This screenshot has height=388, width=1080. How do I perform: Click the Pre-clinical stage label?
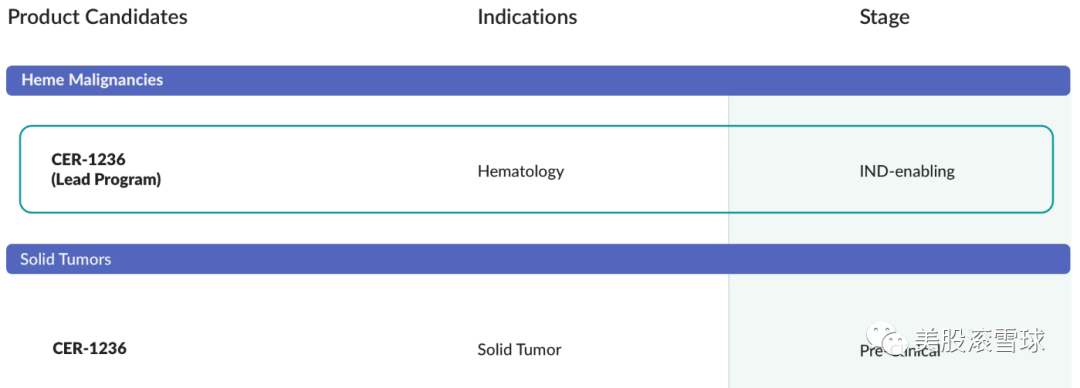point(900,351)
